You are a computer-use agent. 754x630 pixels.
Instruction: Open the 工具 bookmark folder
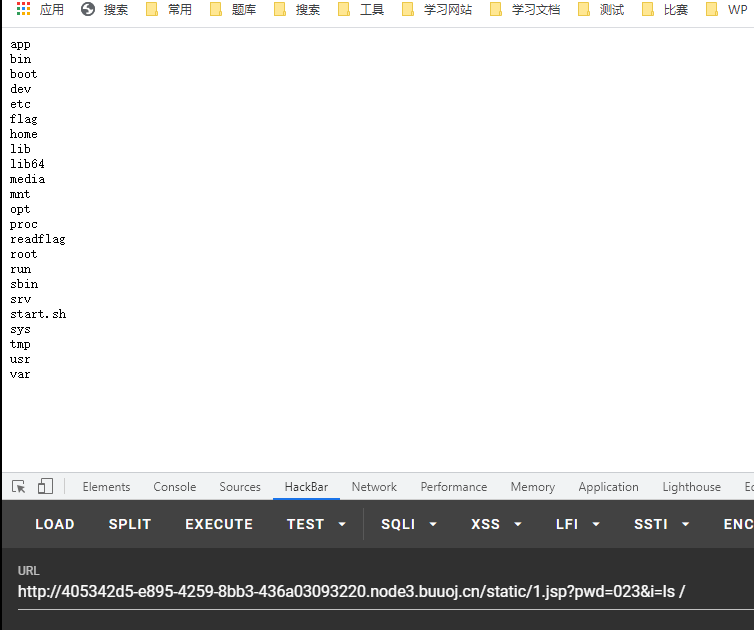(360, 10)
